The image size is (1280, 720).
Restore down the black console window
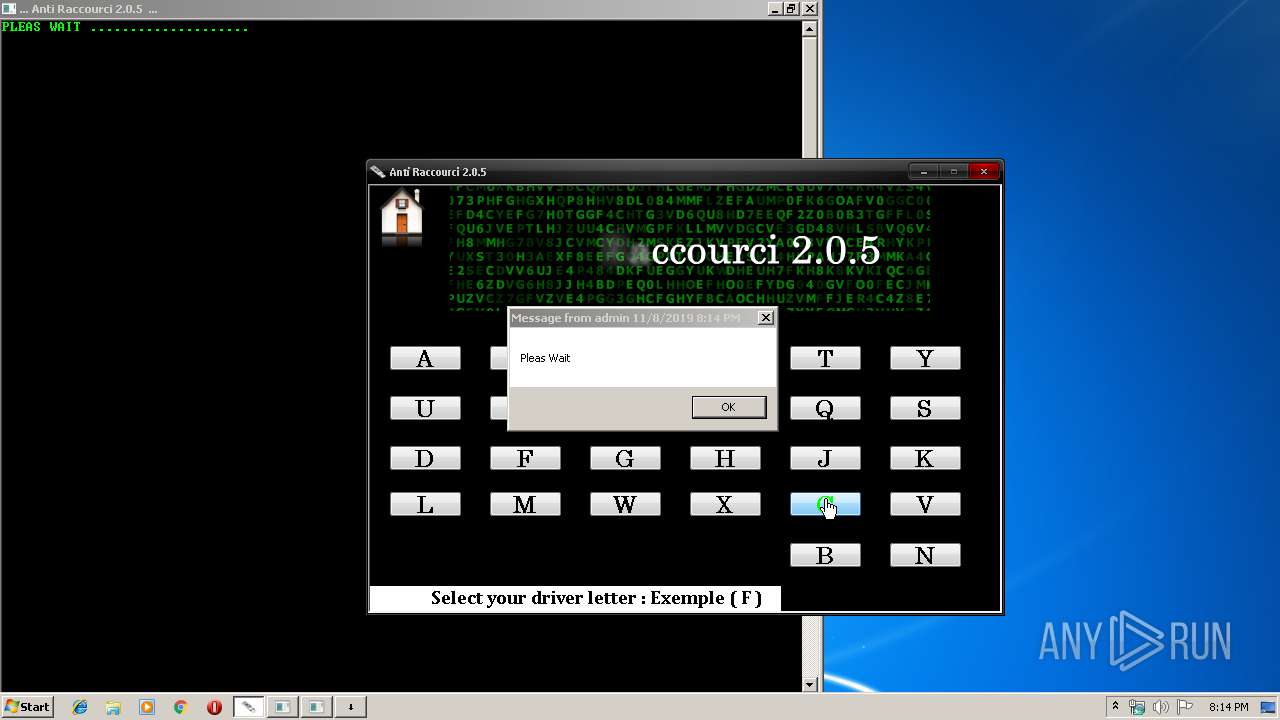tap(791, 9)
